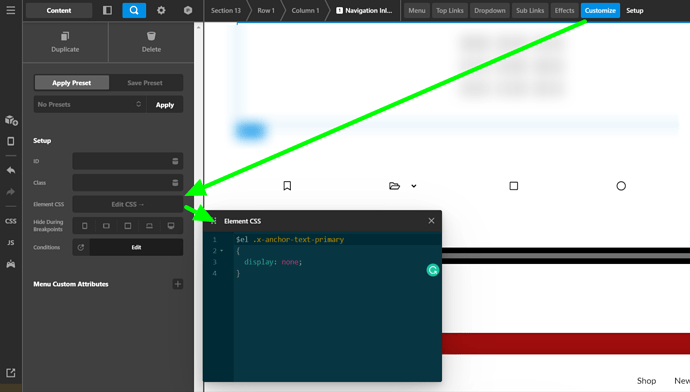Click the Edit CSS button
This screenshot has height=392, width=690.
pyautogui.click(x=128, y=204)
